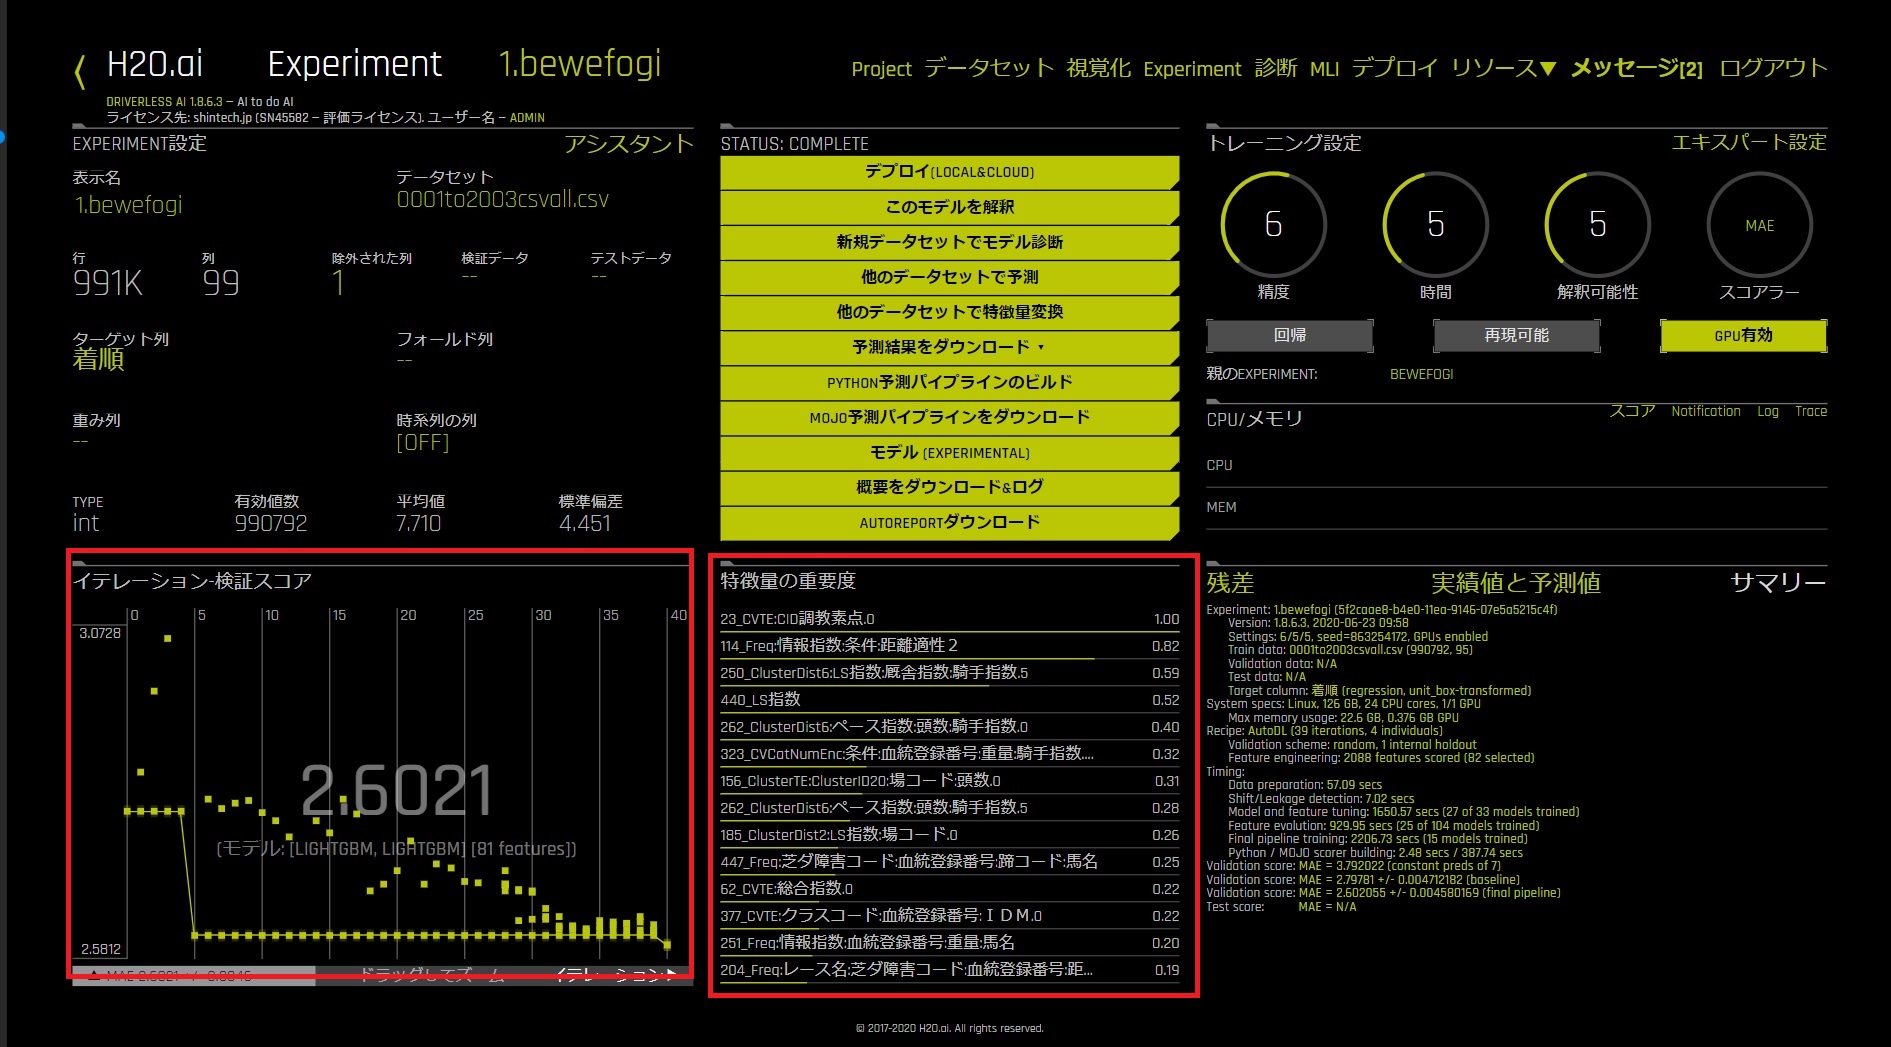Image resolution: width=1891 pixels, height=1047 pixels.
Task: Open dataset link 0001to2003csvall.csv
Action: (502, 199)
